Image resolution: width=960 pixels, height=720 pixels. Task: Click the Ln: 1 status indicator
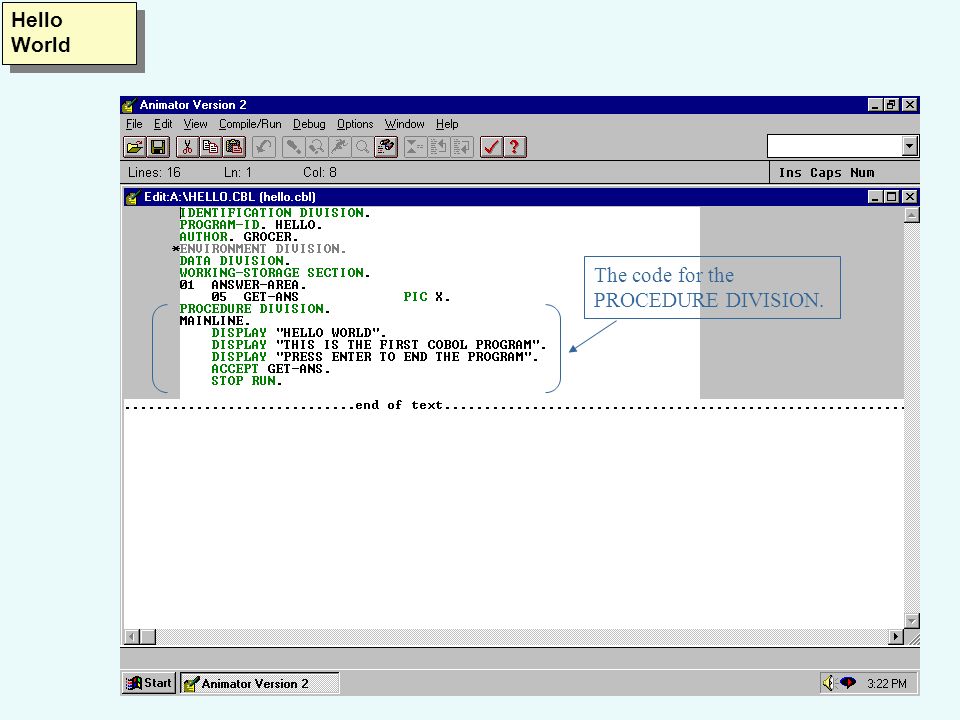click(238, 173)
